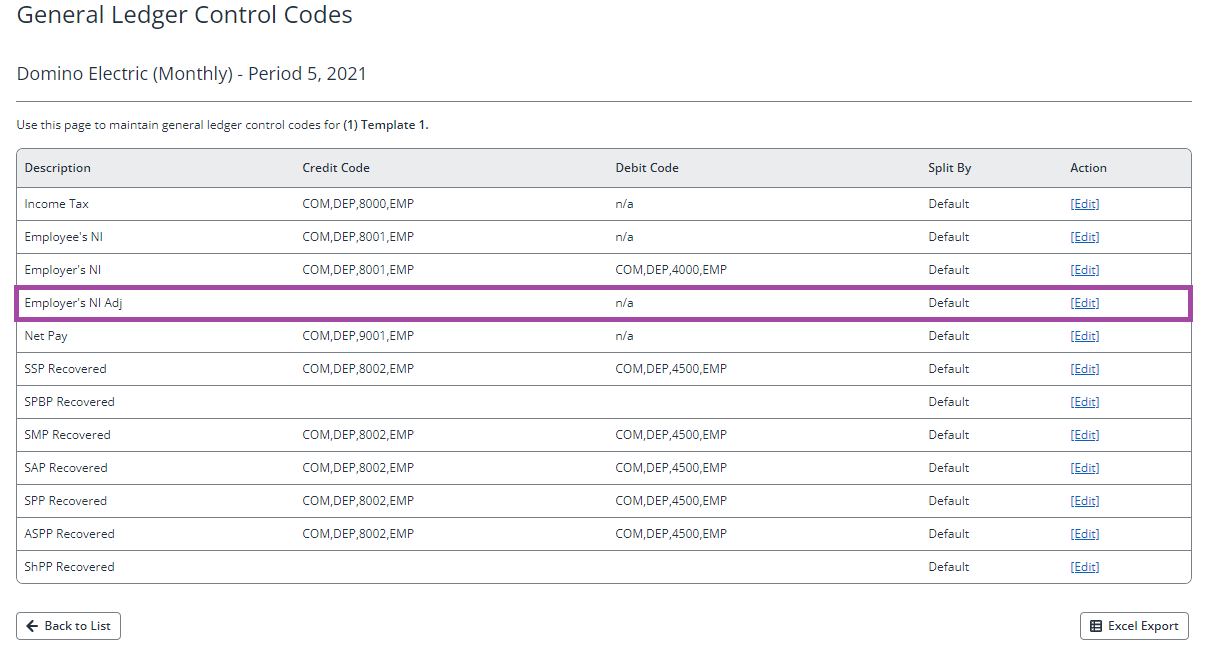
Task: Click the Excel Export button
Action: (1134, 625)
